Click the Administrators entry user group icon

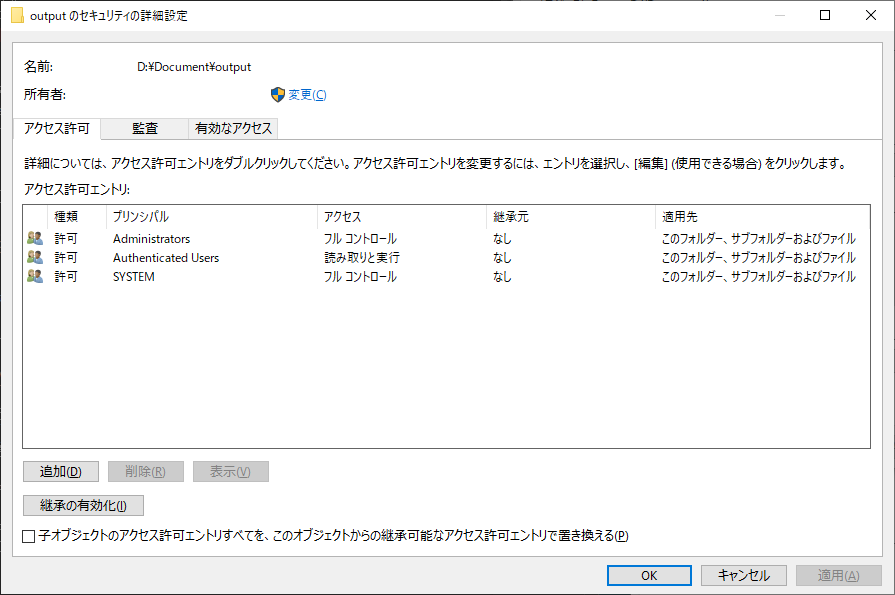(35, 239)
